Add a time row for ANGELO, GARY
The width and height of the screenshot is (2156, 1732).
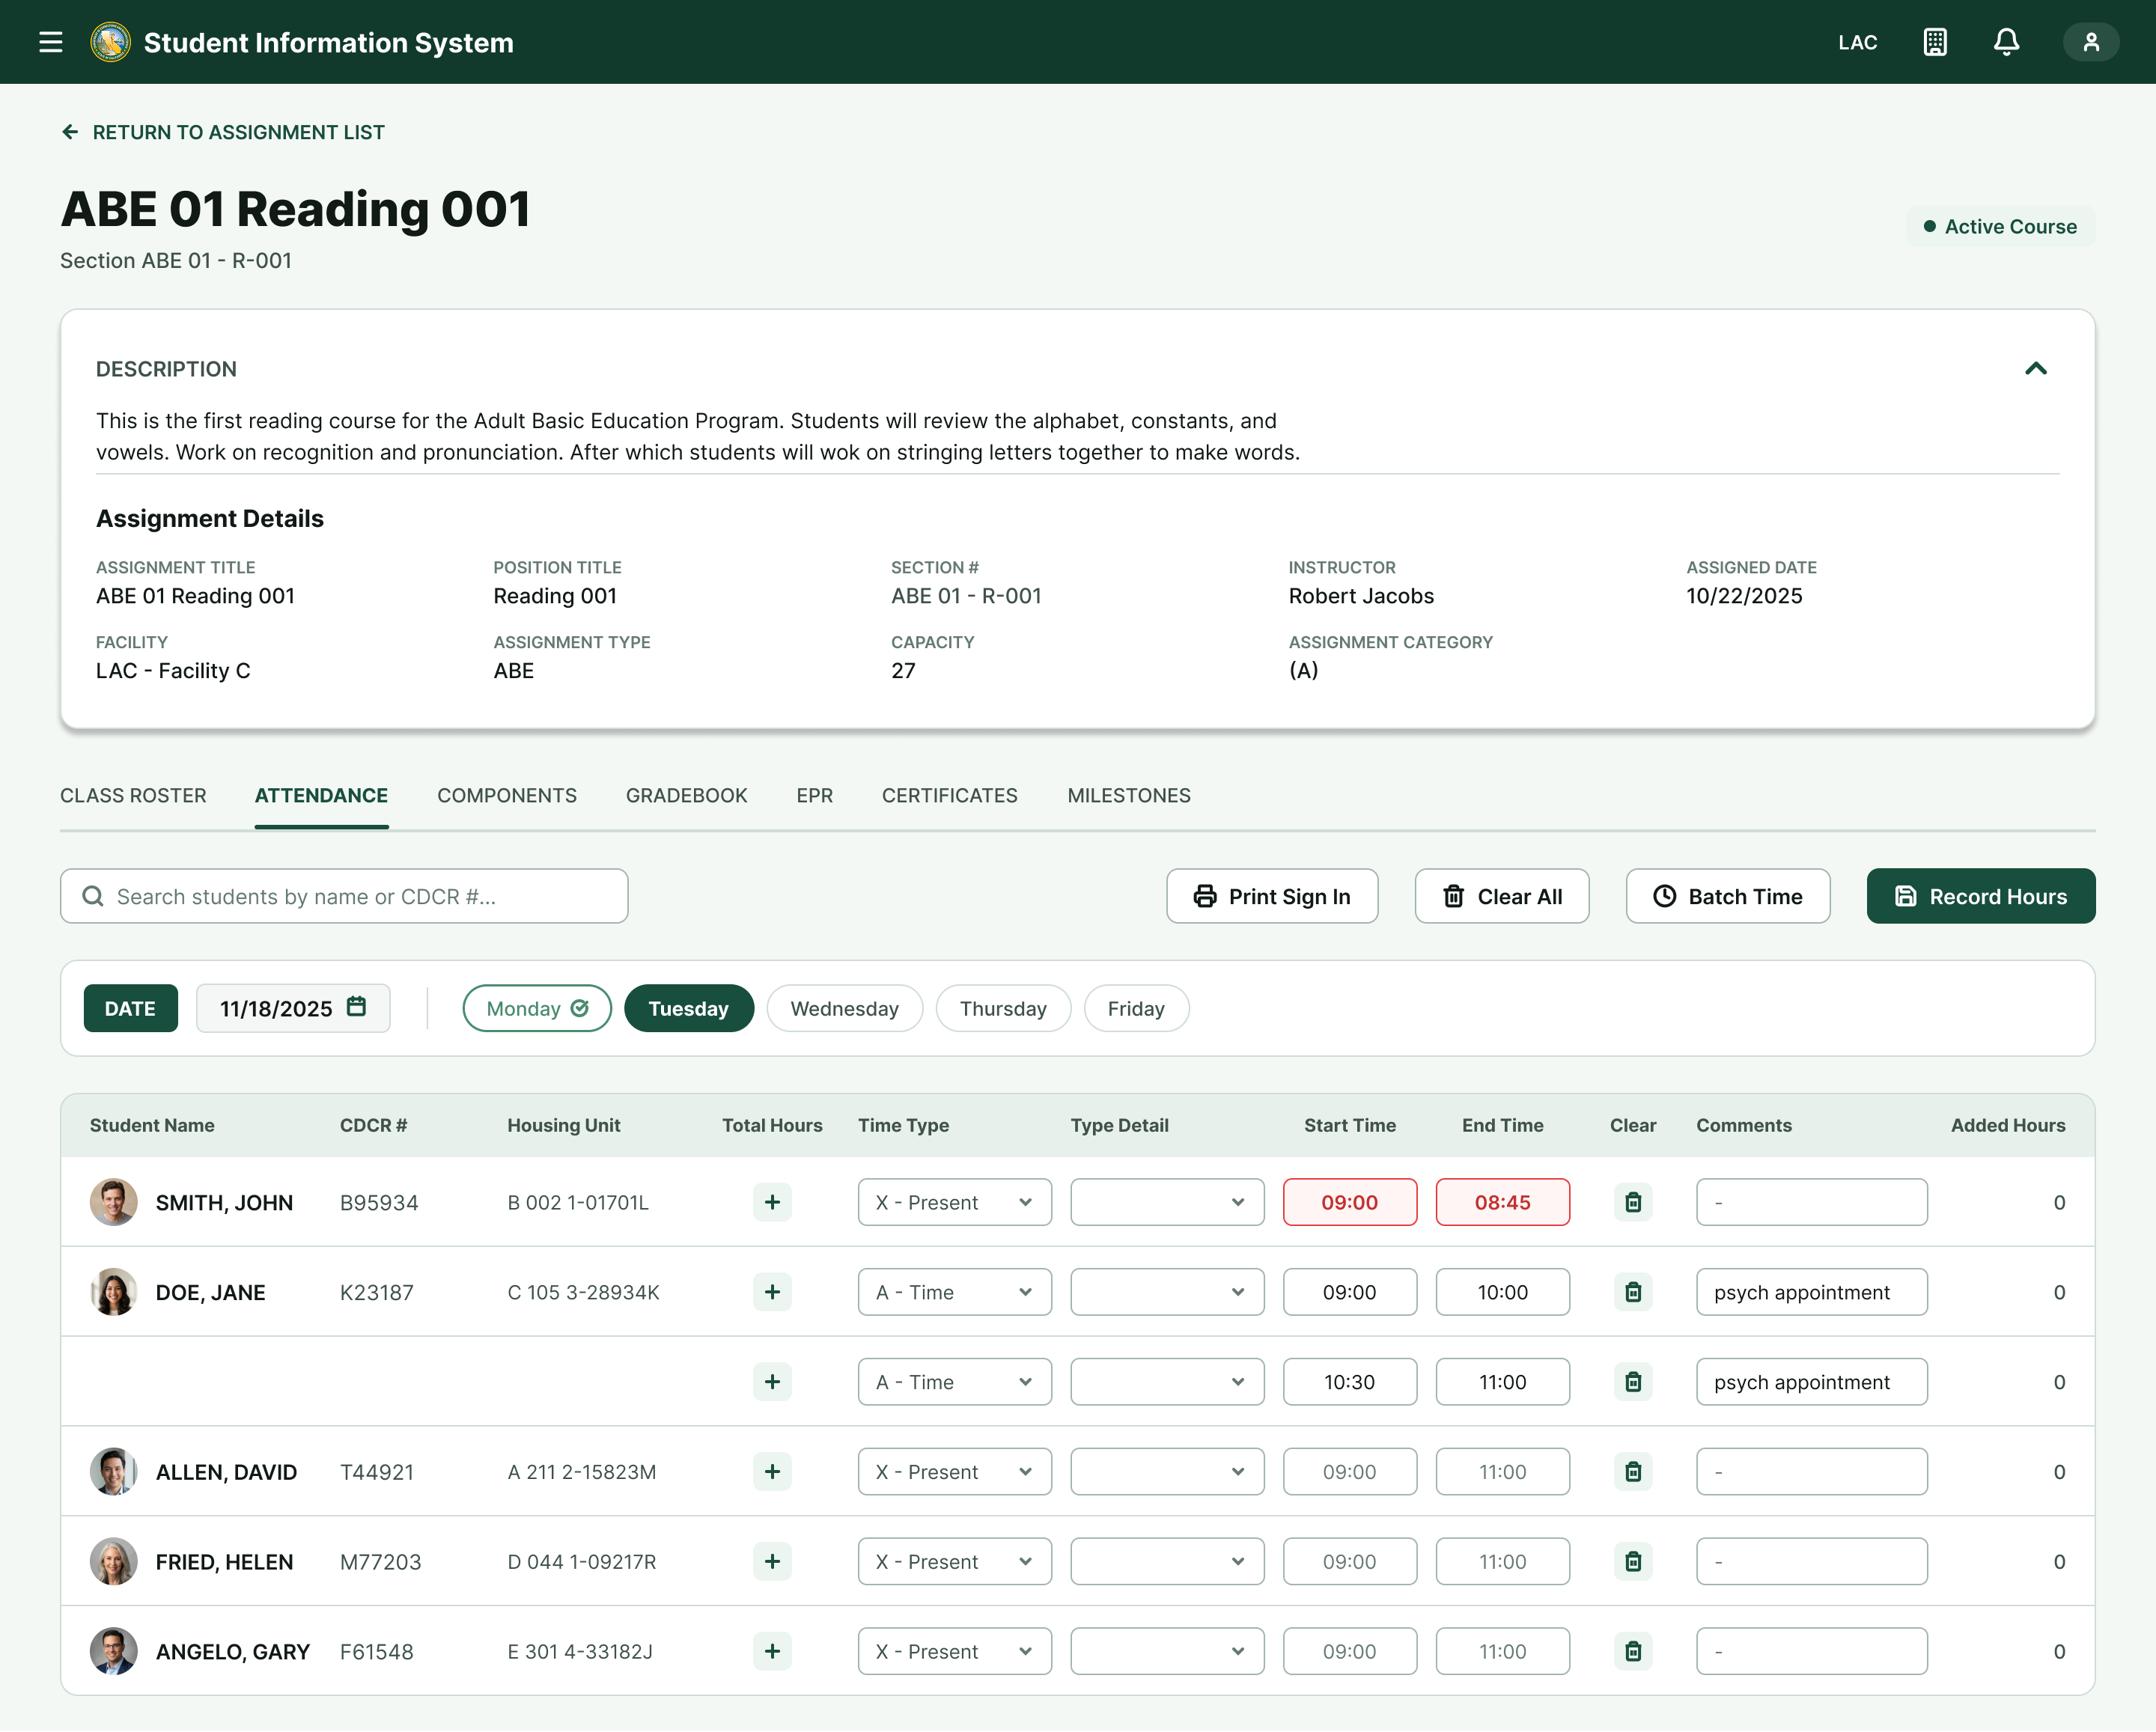[x=772, y=1652]
